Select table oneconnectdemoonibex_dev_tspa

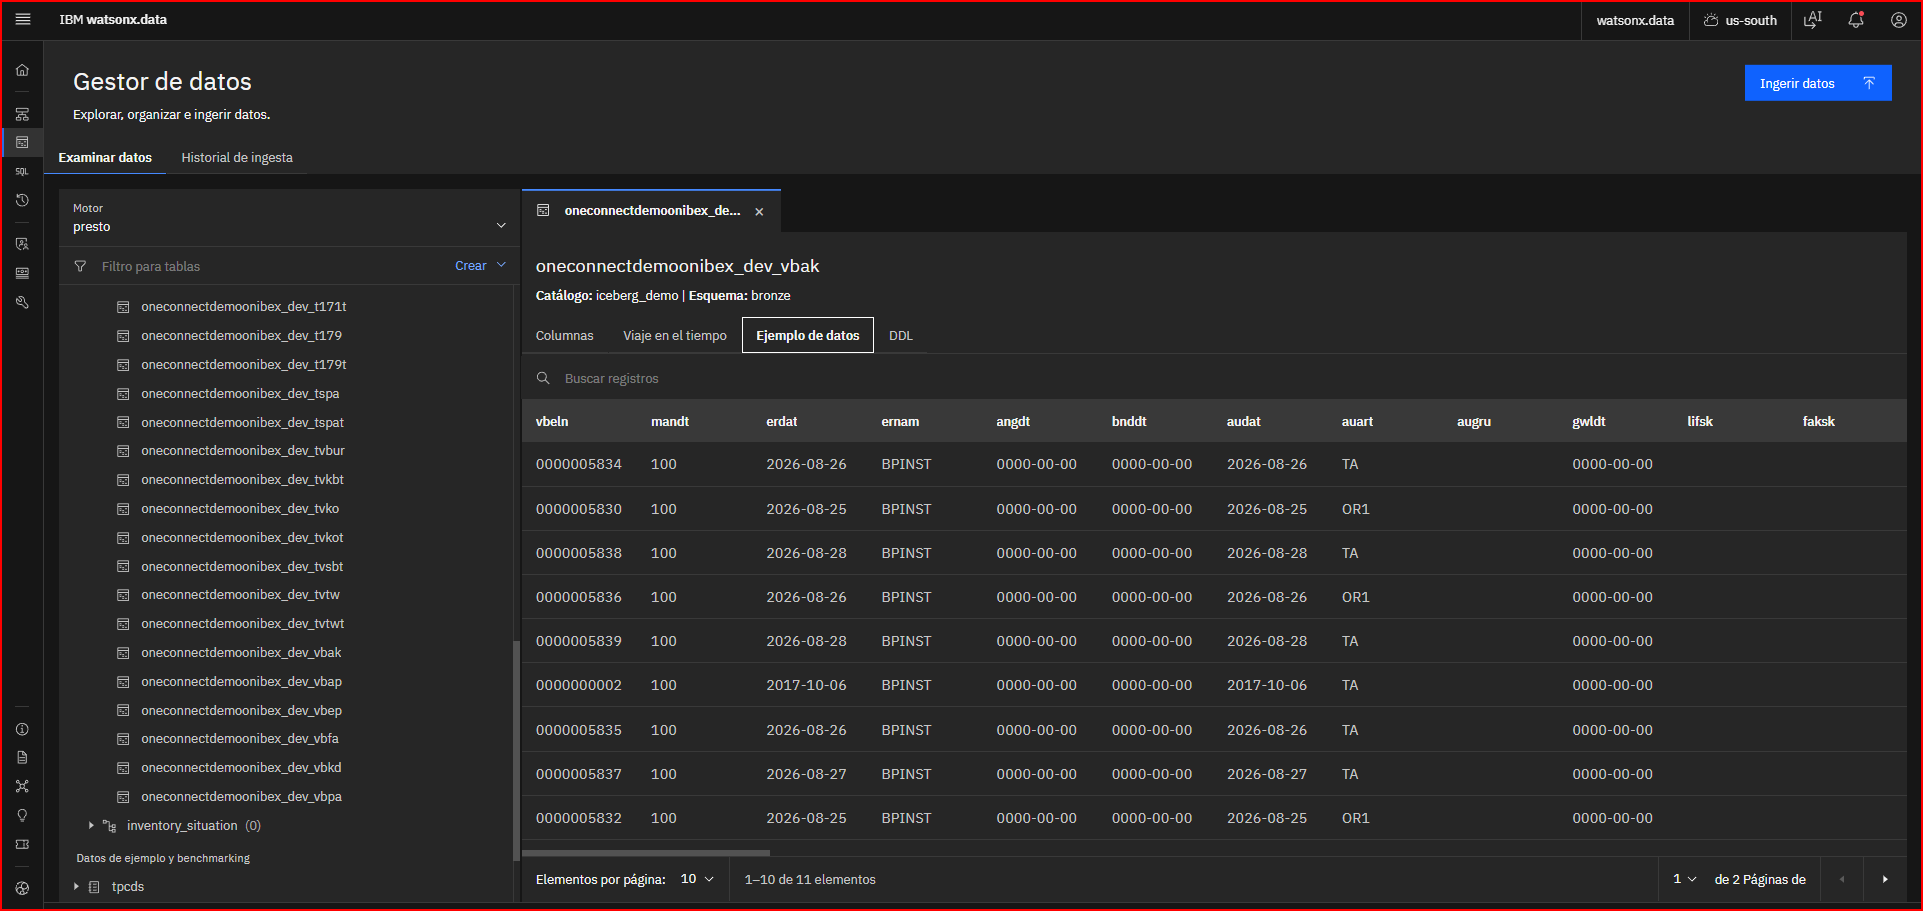(240, 394)
